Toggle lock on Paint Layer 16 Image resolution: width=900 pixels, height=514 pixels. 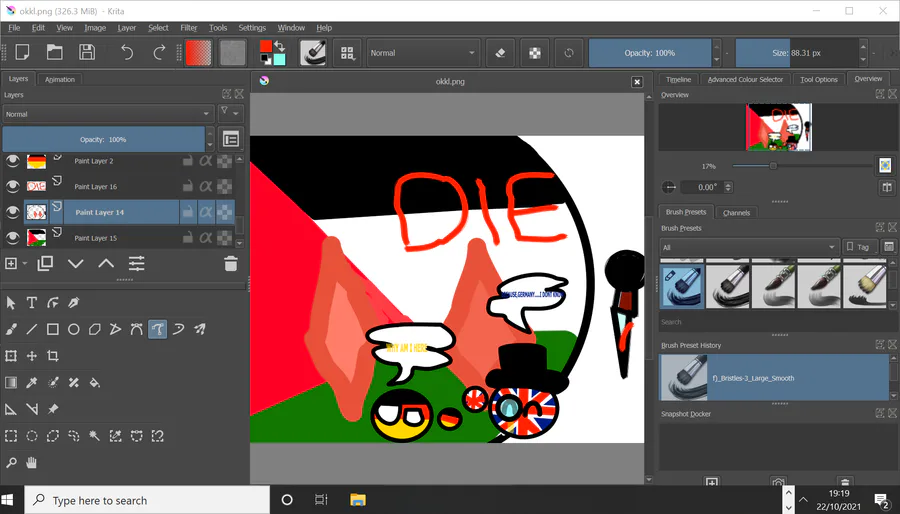tap(188, 186)
